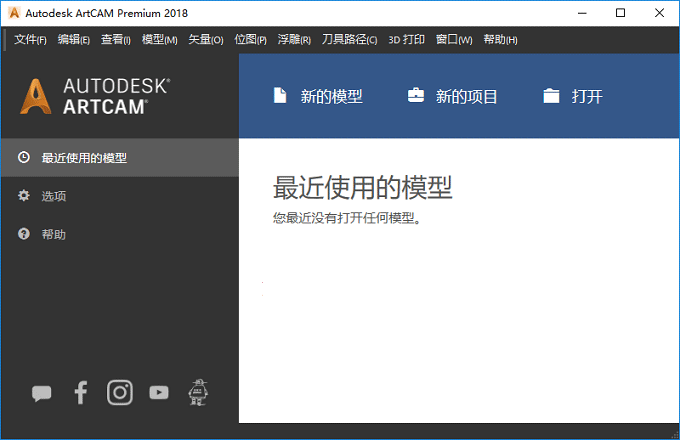Click the question mark icon for 帮助
The height and width of the screenshot is (440, 680).
tap(24, 234)
